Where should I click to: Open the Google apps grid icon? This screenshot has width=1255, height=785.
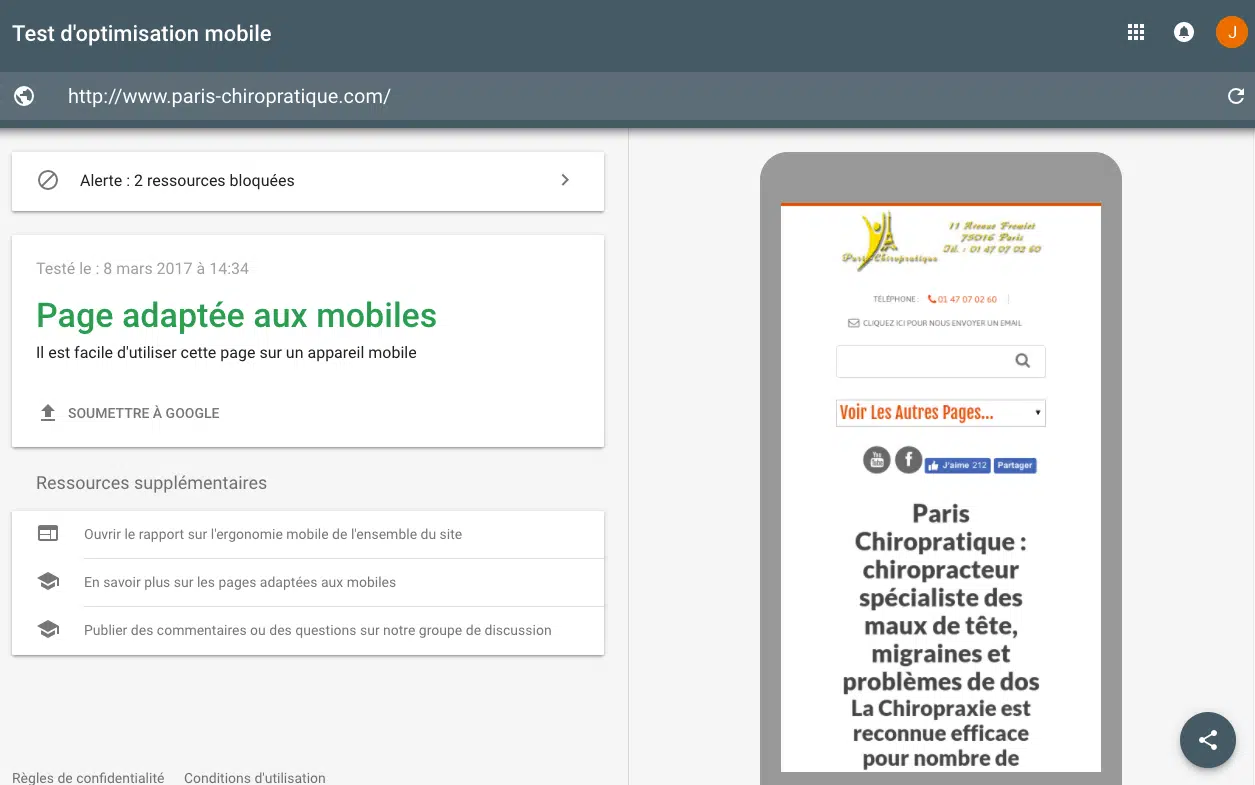(x=1135, y=32)
